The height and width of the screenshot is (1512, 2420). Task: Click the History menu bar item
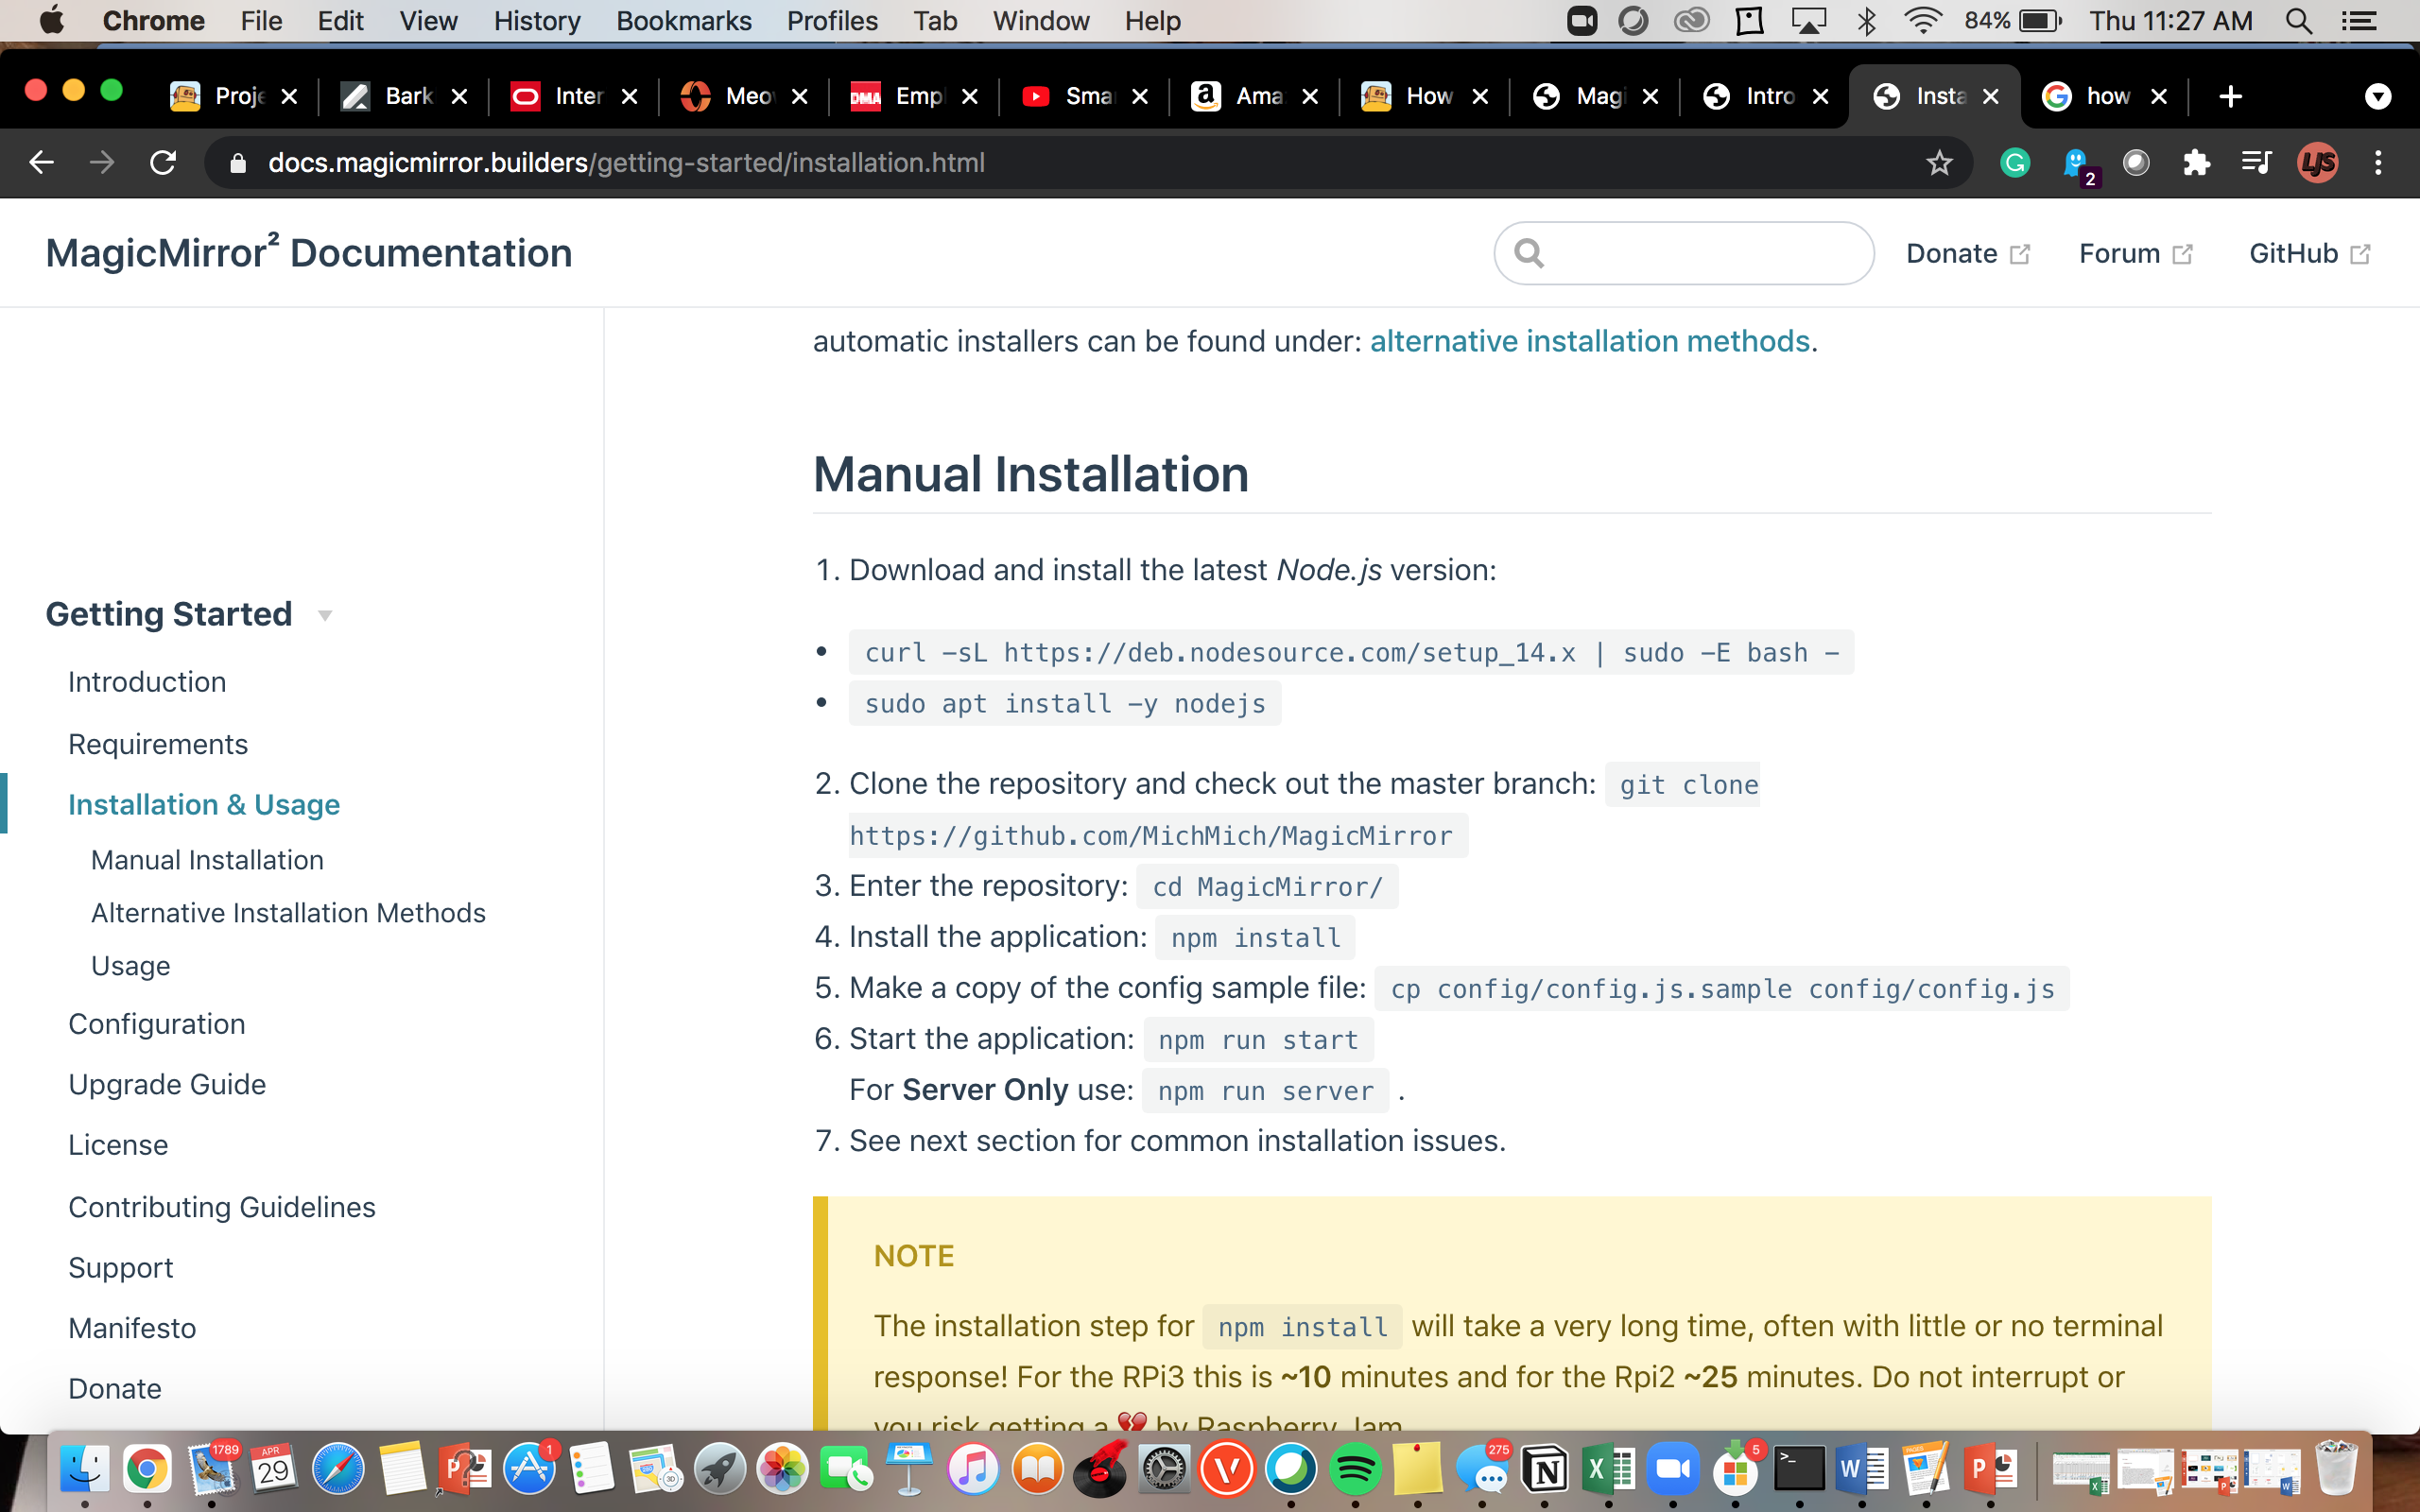click(533, 19)
